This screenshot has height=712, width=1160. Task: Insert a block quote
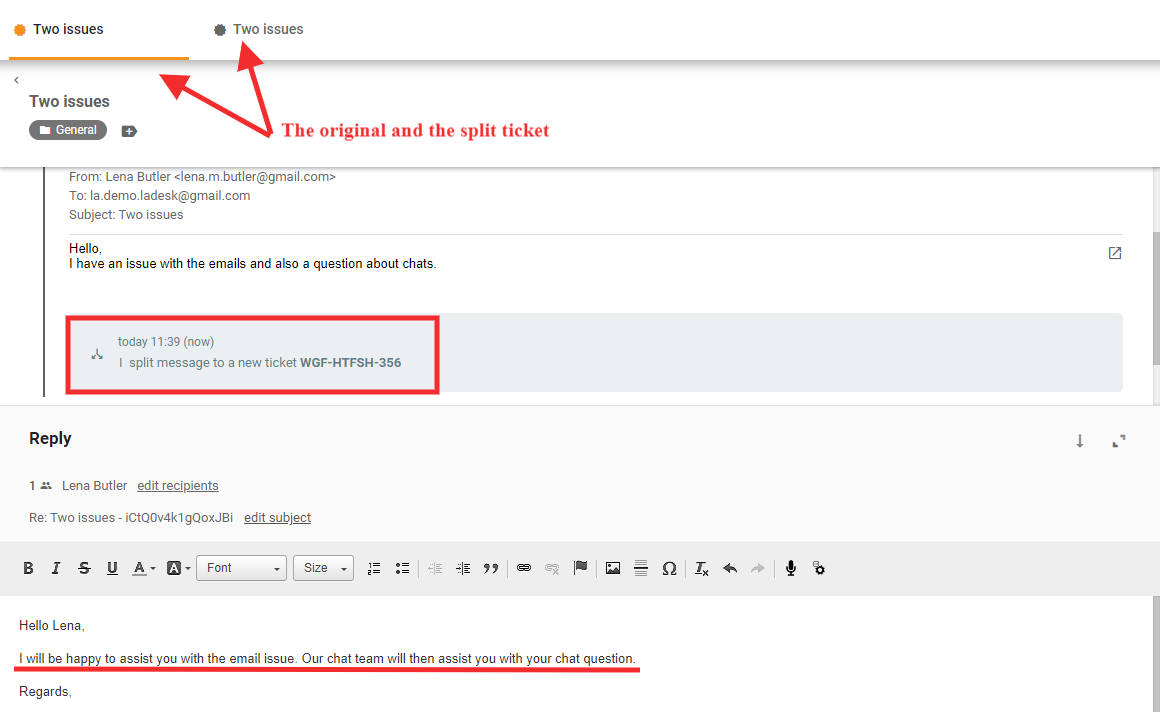(x=490, y=568)
